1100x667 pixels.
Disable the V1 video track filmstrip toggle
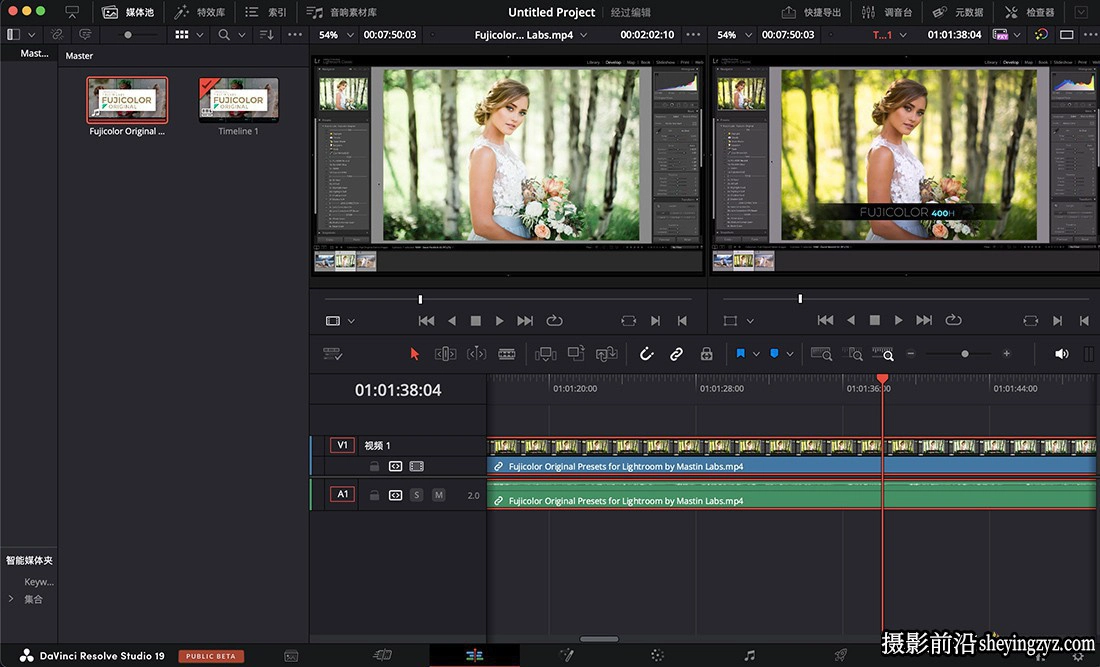click(417, 466)
